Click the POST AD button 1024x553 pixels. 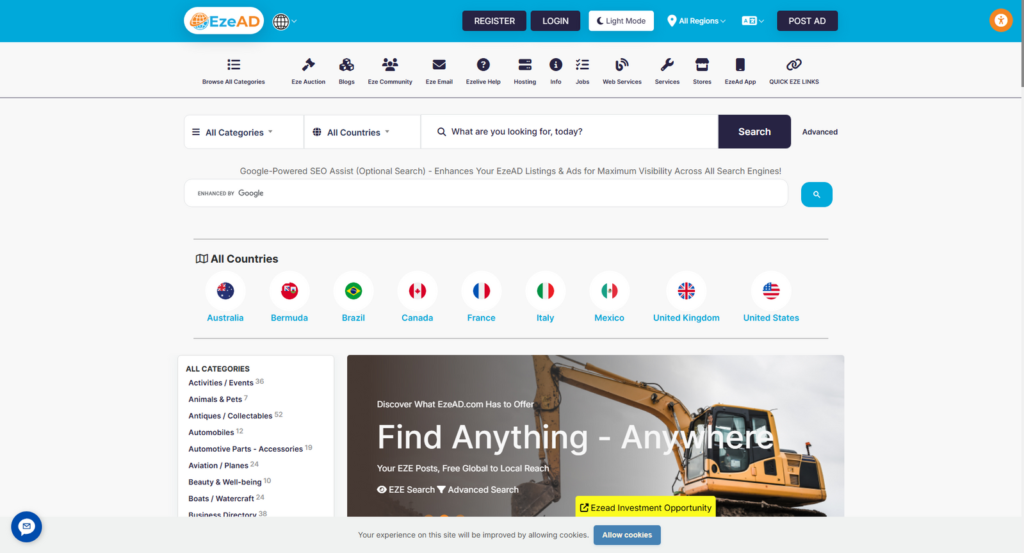coord(807,21)
